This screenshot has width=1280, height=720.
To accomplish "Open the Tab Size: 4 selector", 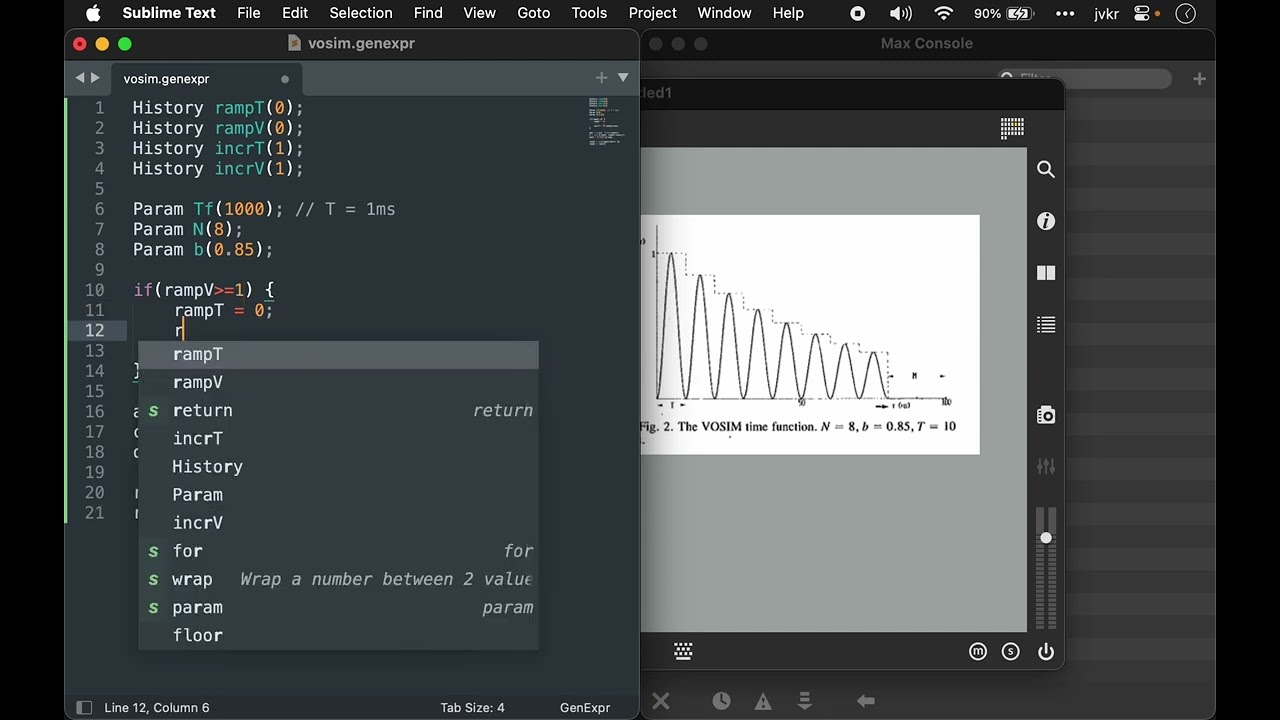I will pyautogui.click(x=472, y=707).
